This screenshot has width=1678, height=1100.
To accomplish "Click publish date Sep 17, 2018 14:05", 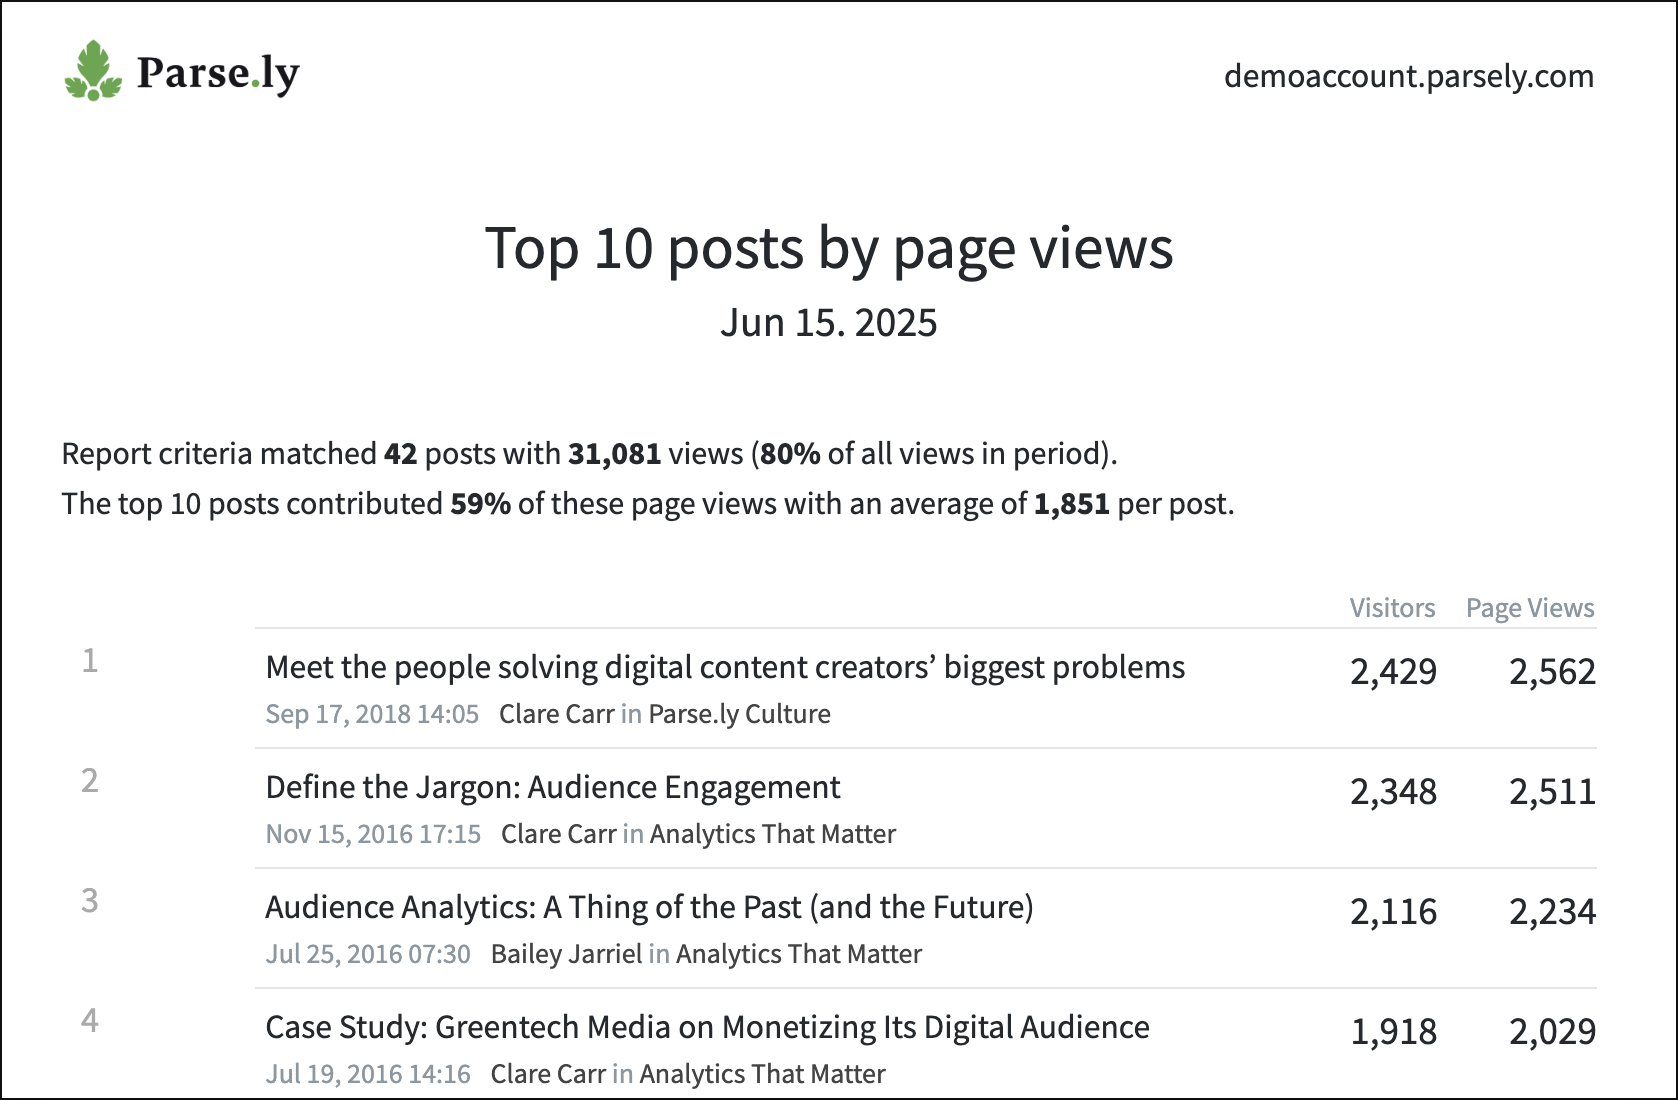I will click(372, 714).
